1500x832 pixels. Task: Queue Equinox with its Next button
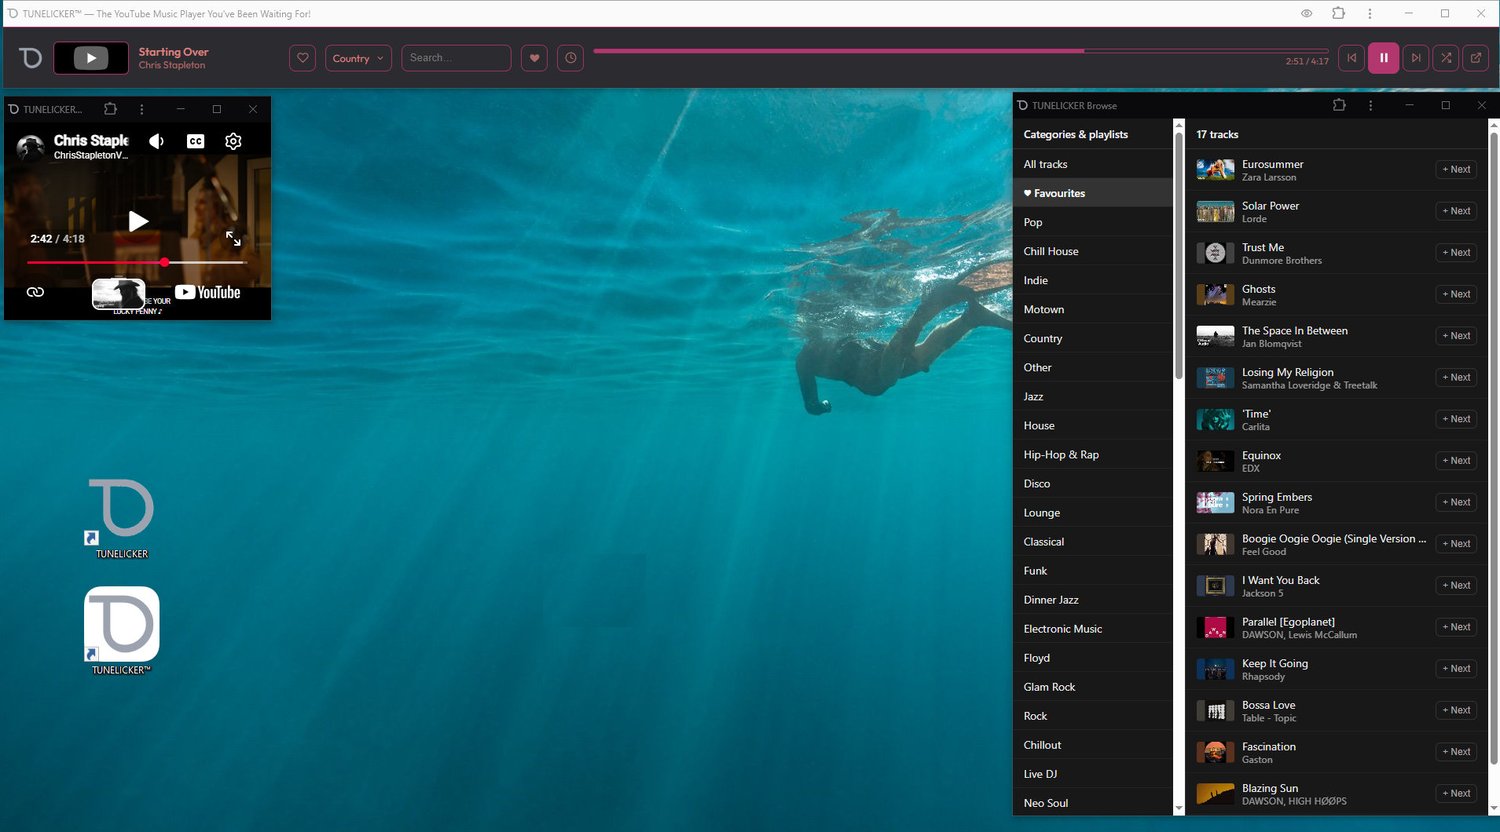(x=1456, y=460)
